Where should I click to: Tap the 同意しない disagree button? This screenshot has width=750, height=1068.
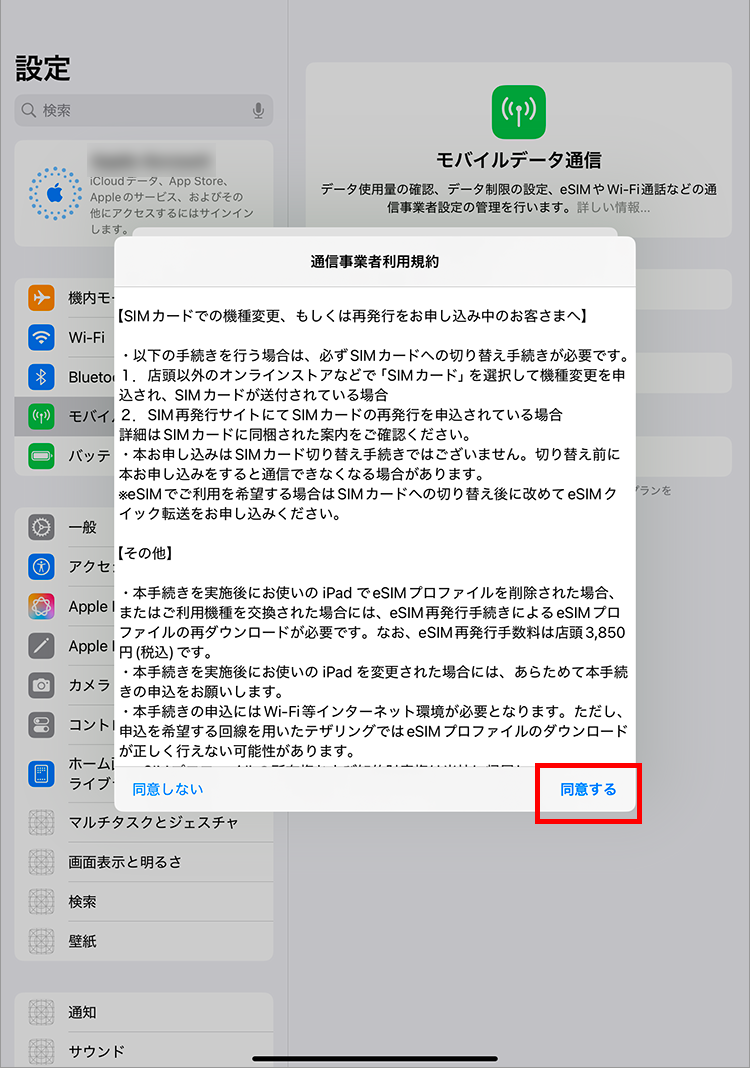pos(168,789)
